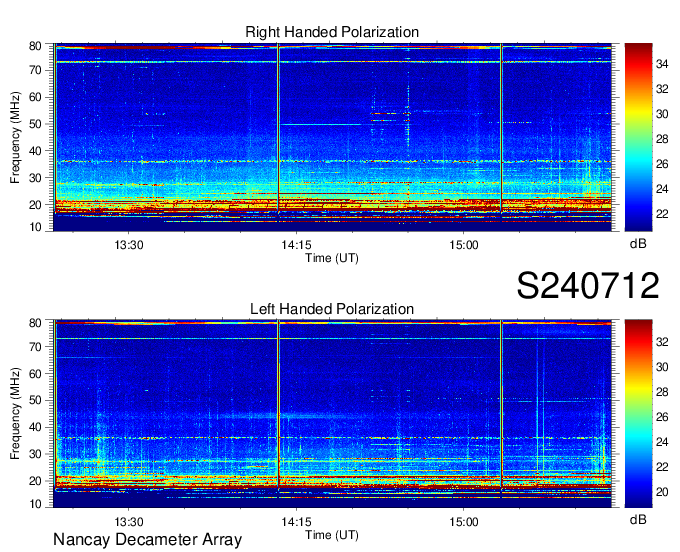
Task: Click Time (UT) label under Left Handed plot
Action: tap(332, 535)
